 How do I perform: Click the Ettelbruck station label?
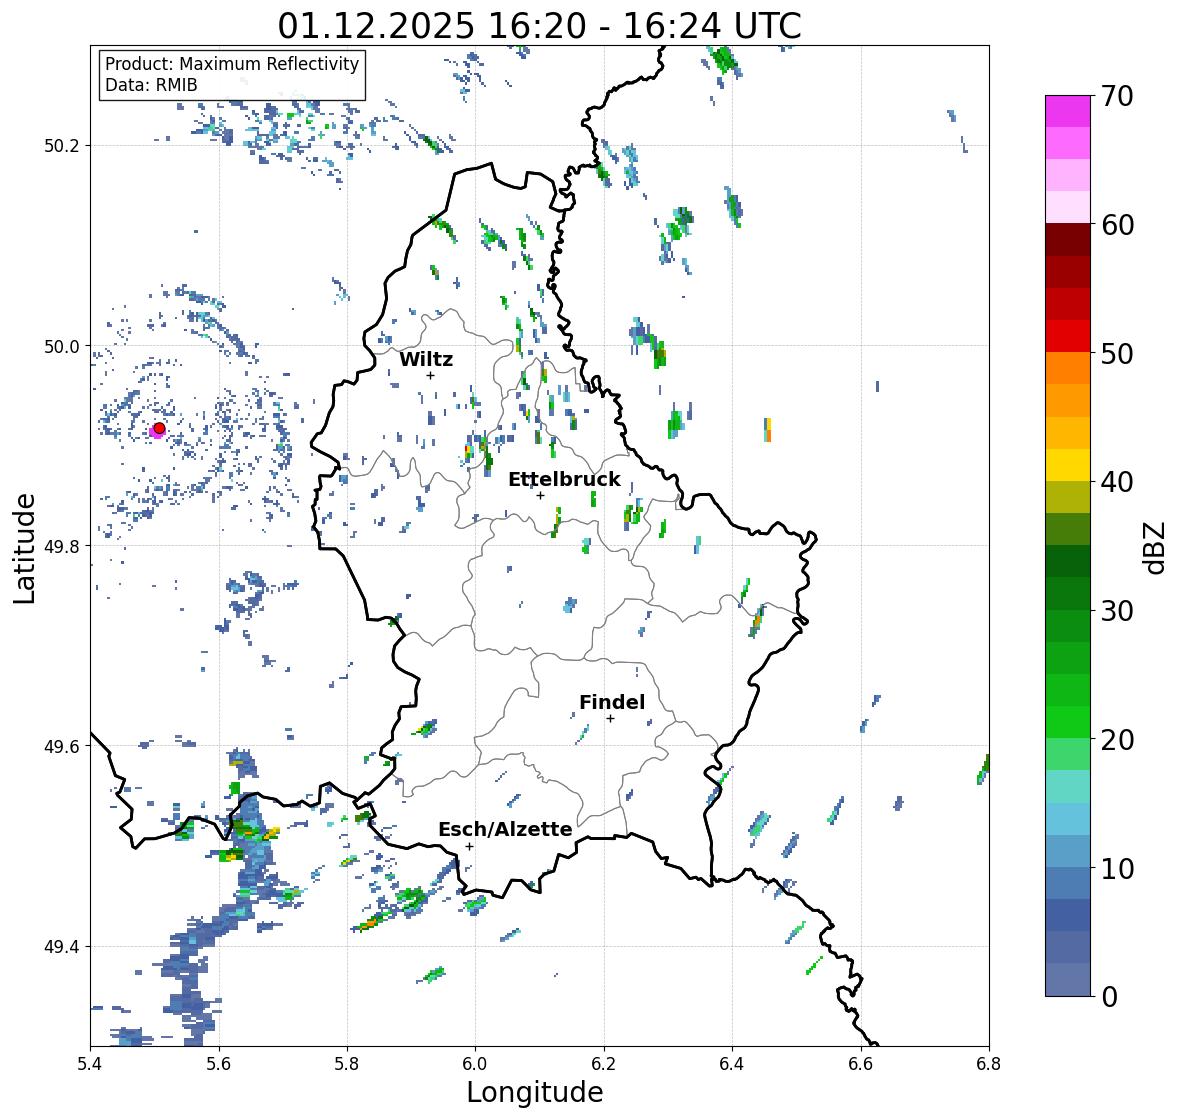click(565, 479)
